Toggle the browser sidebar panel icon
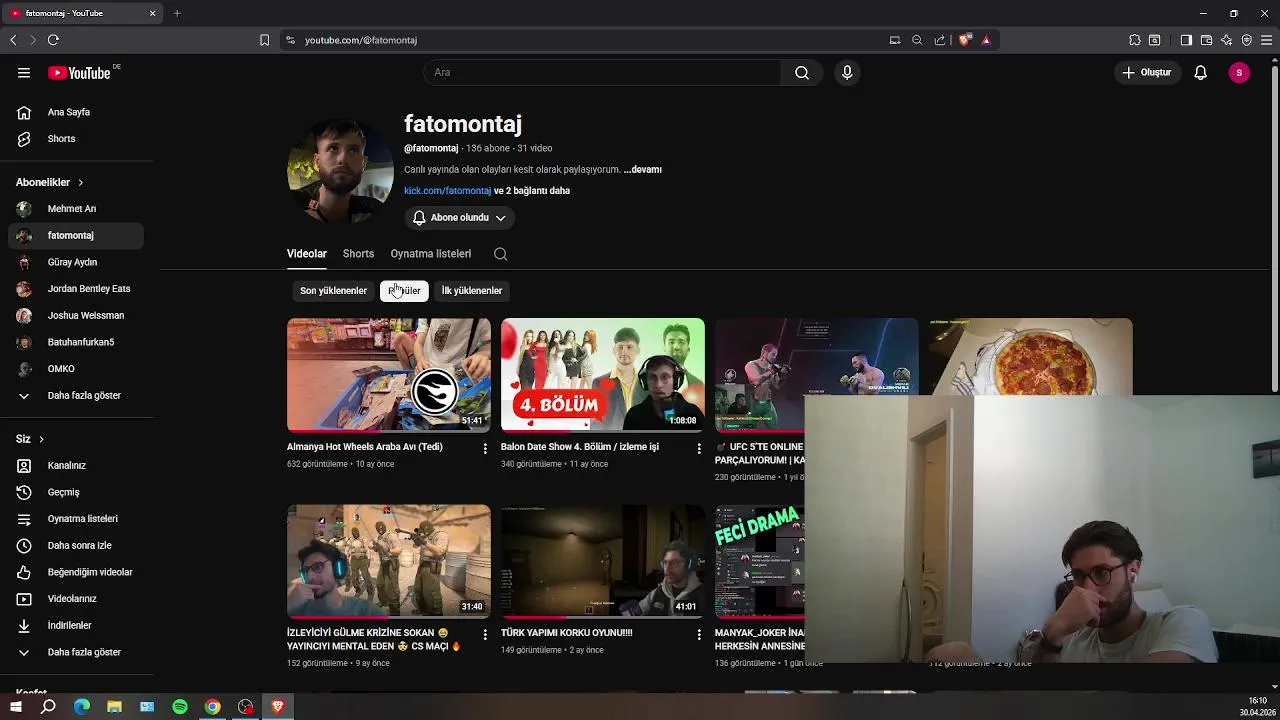The height and width of the screenshot is (720, 1280). (x=1186, y=40)
